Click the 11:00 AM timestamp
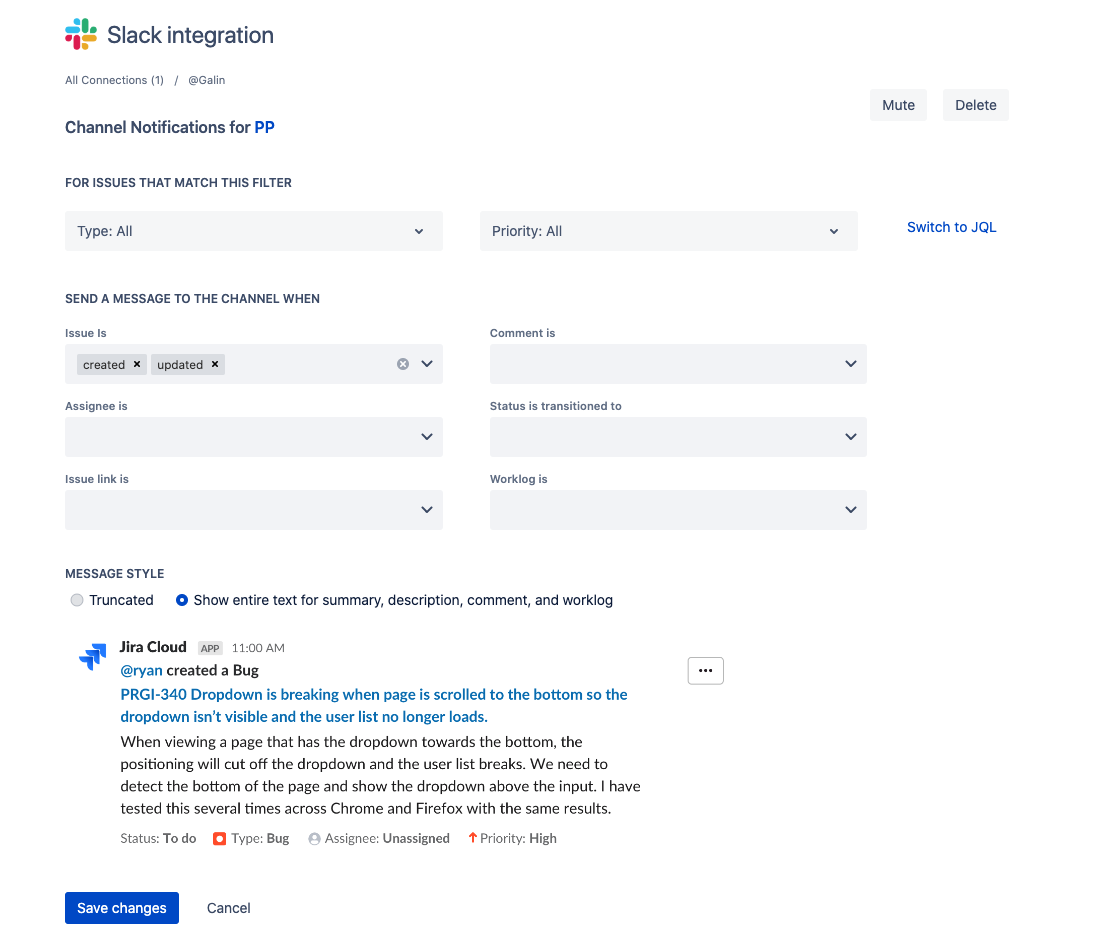 pyautogui.click(x=258, y=648)
